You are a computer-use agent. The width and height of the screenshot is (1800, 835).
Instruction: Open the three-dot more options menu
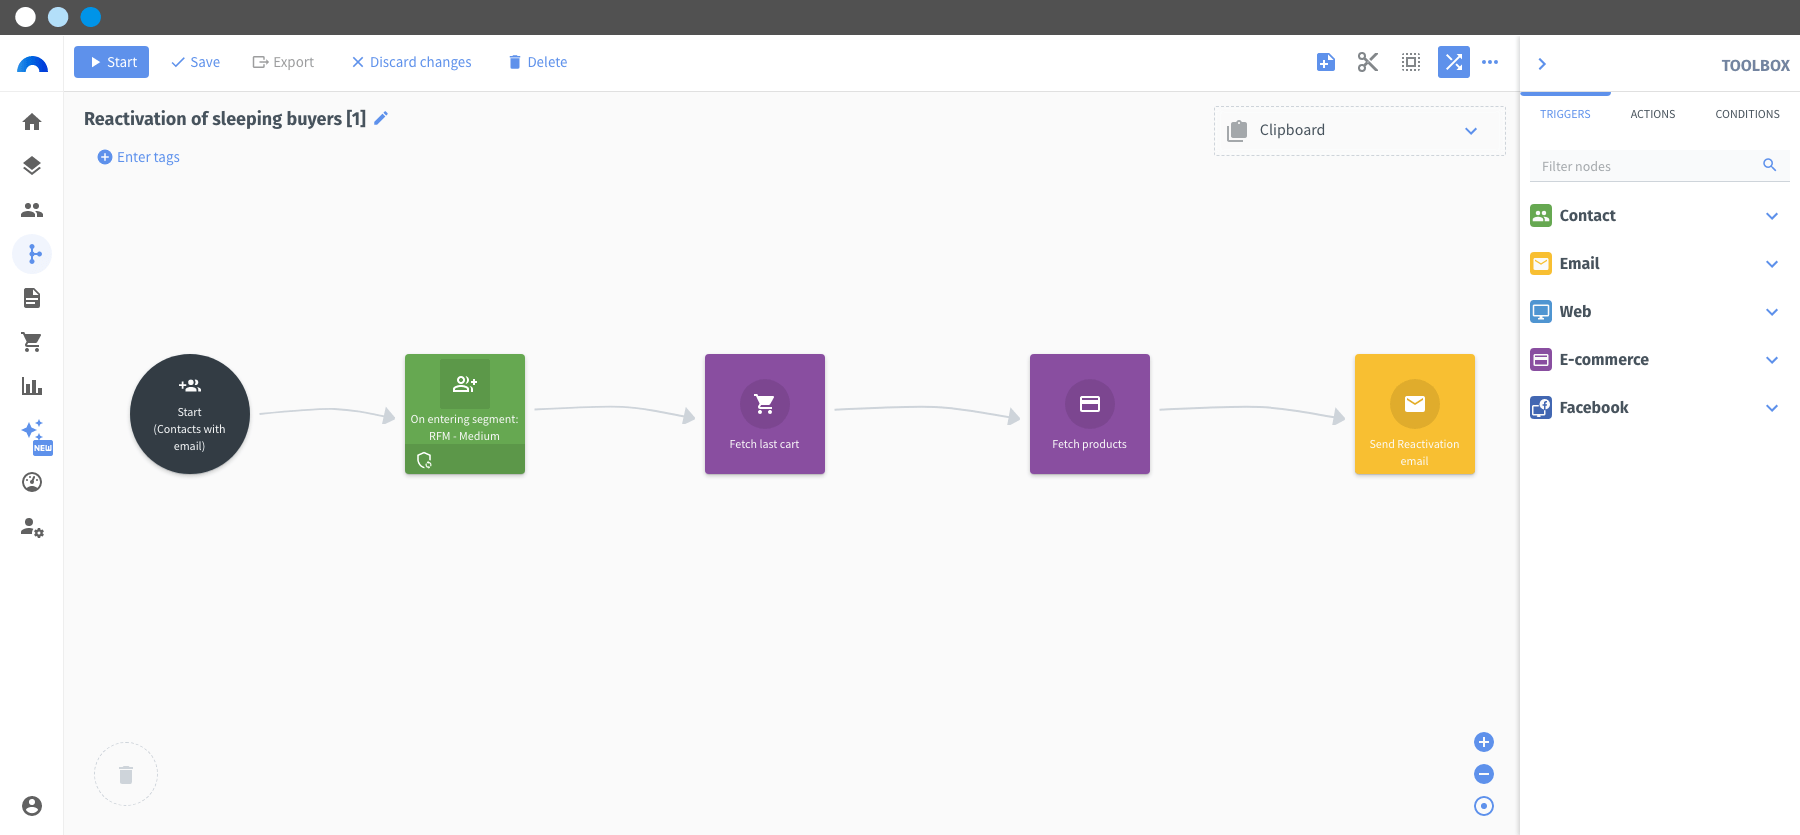1490,62
